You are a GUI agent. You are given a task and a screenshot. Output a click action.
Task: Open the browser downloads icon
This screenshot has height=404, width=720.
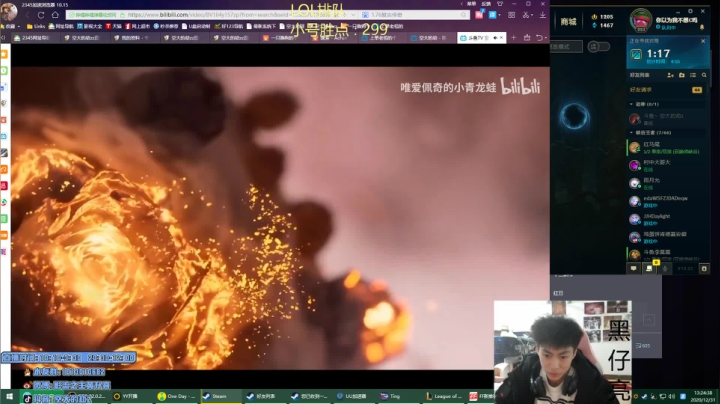click(x=542, y=15)
